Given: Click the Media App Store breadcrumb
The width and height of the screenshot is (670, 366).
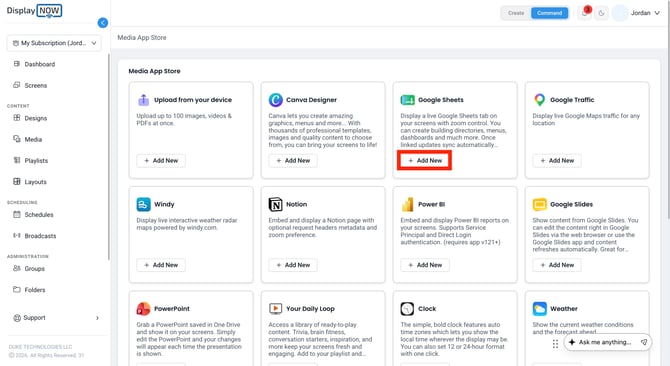Looking at the screenshot, I should (142, 38).
